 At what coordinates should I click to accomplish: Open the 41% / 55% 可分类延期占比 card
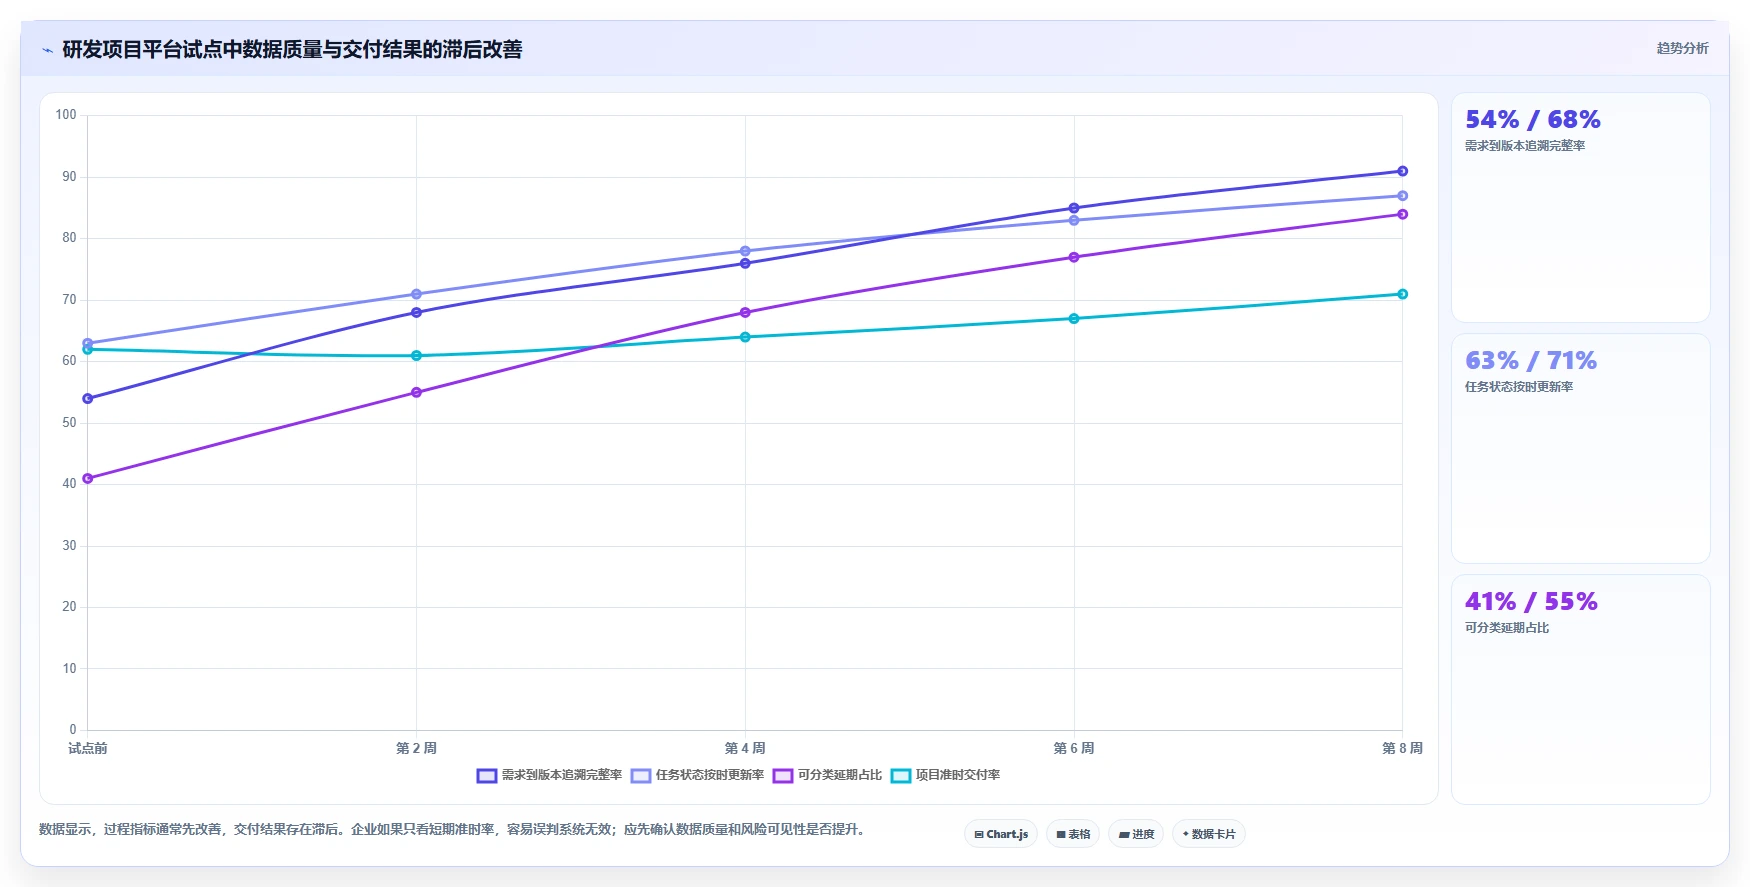[1581, 690]
